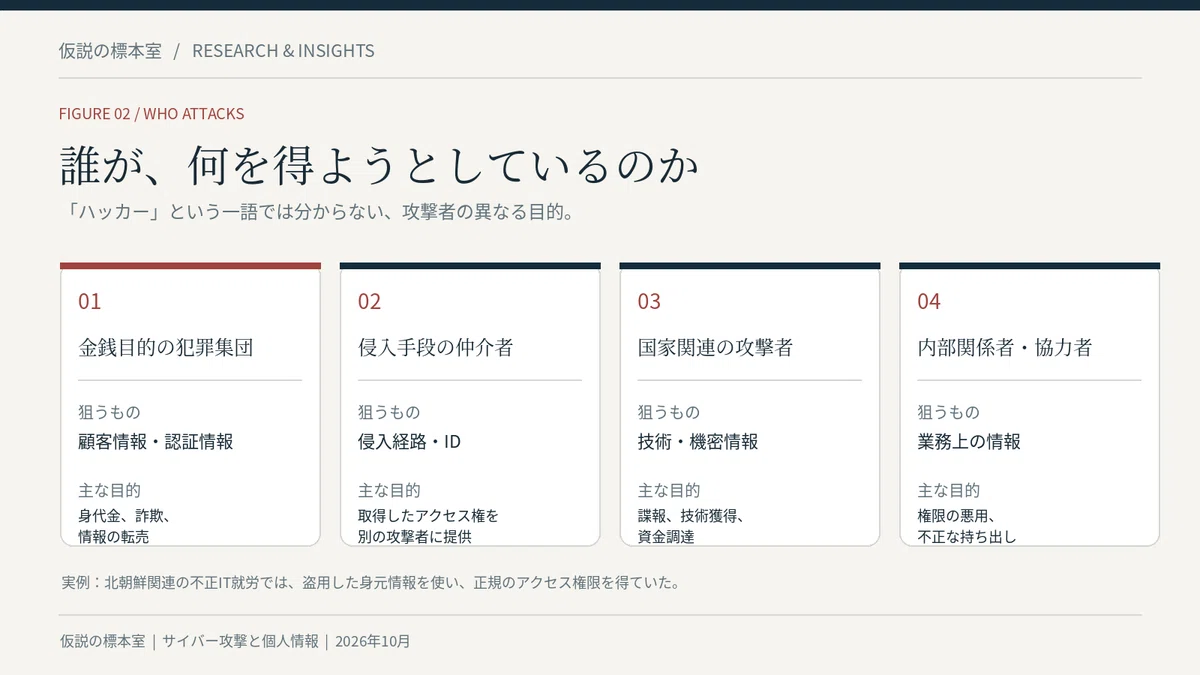
Task: Click the 狙うもの label above 顧客情報・認証情報
Action: click(x=109, y=412)
